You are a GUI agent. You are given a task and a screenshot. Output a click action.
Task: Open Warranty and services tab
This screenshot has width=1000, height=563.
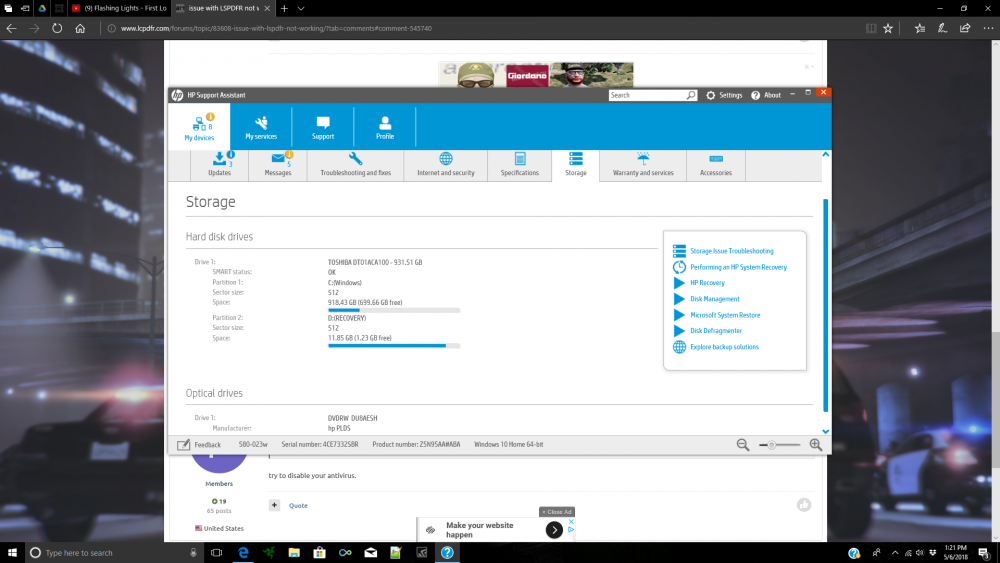point(643,165)
